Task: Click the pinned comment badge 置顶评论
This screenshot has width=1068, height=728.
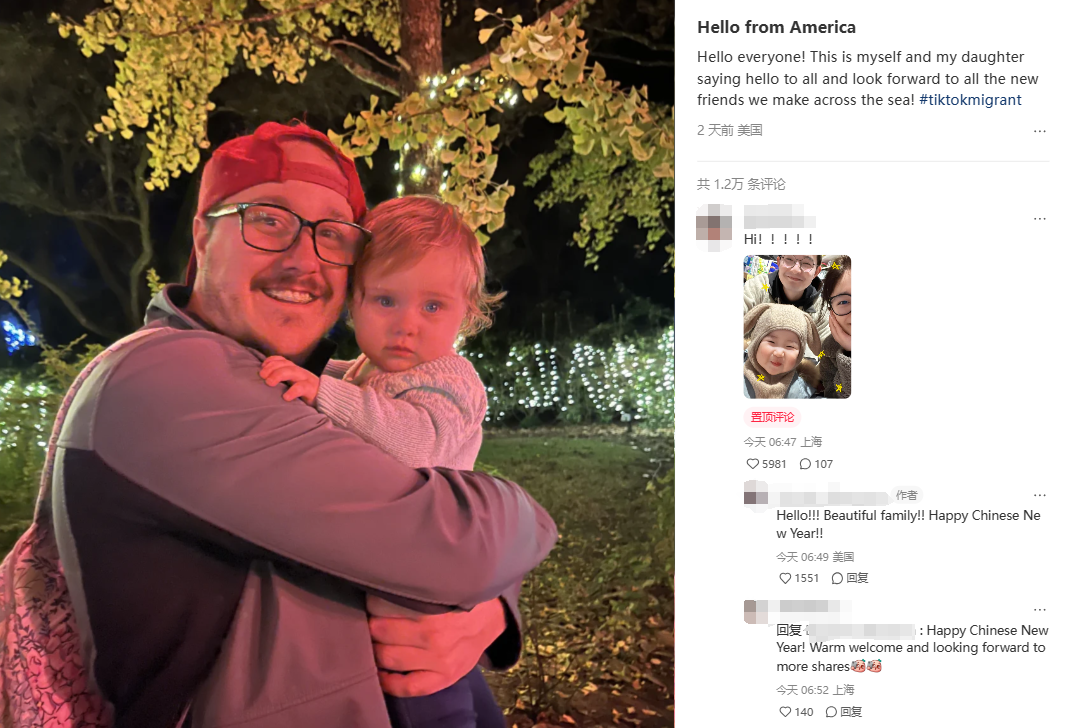Action: 772,417
